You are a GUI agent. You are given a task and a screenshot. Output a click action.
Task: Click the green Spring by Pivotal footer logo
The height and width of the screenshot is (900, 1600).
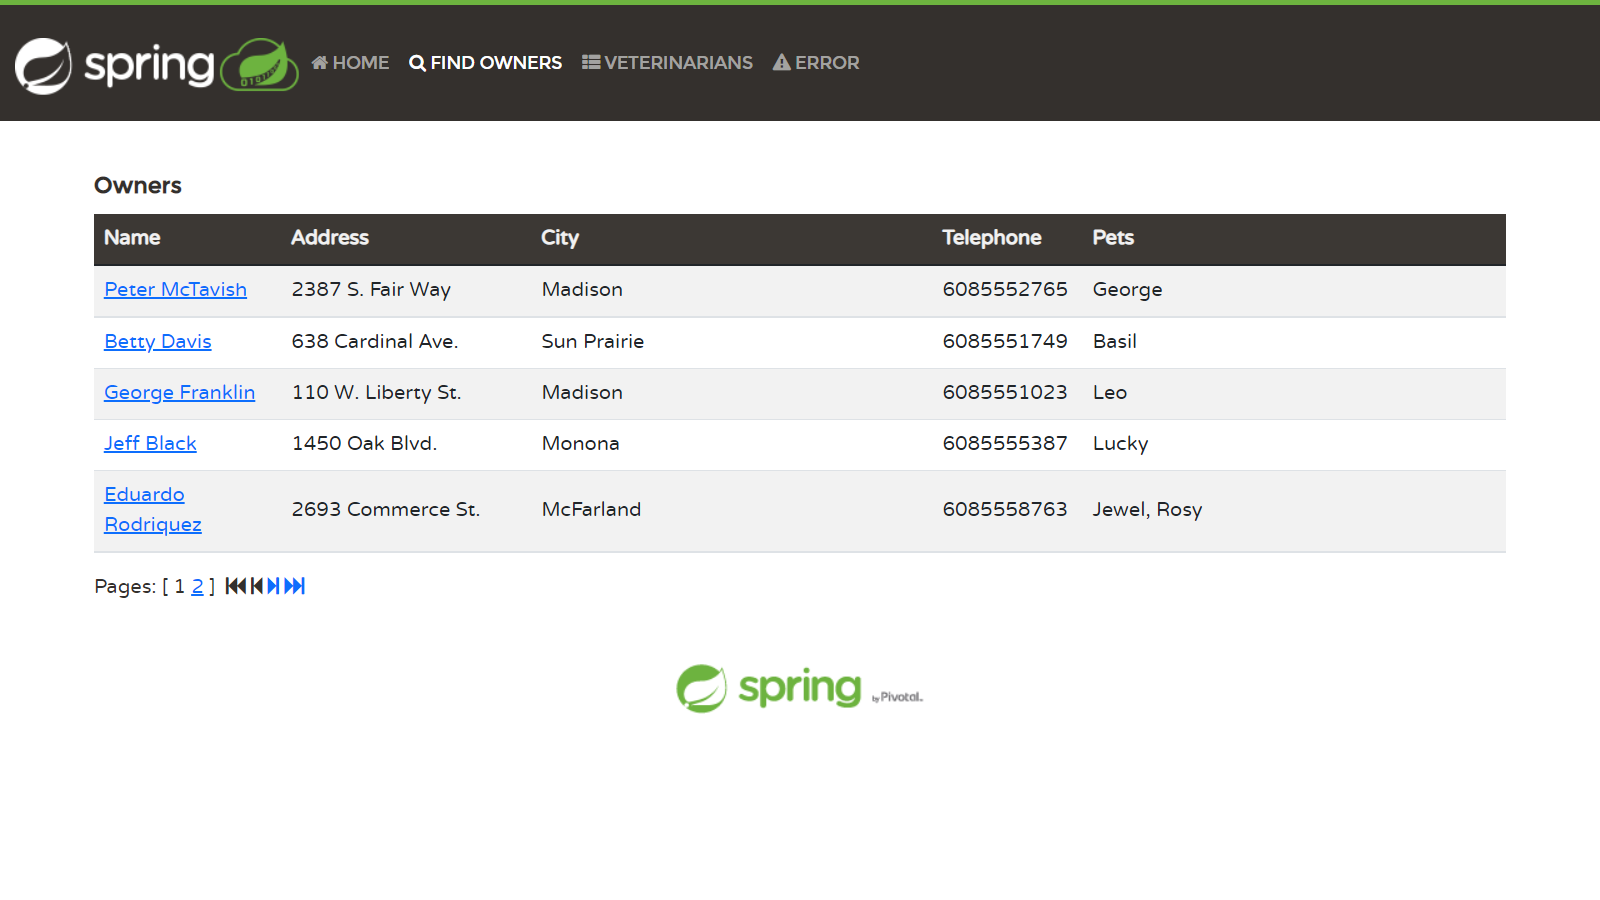coord(798,688)
